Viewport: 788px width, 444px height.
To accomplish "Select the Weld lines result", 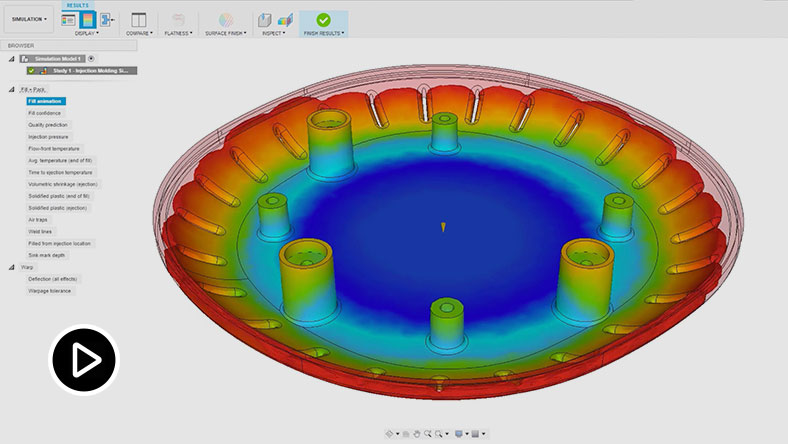I will click(x=41, y=231).
